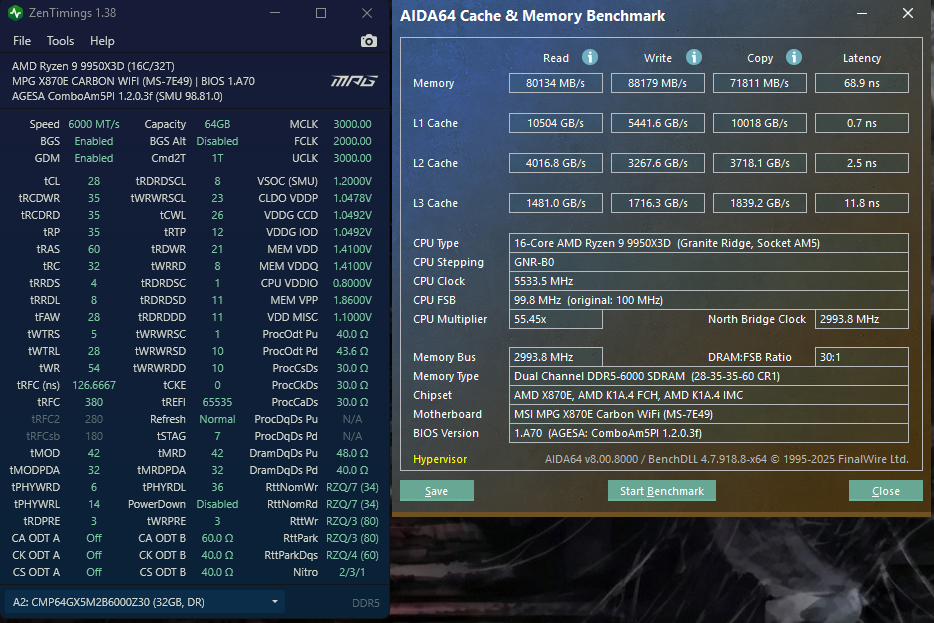The width and height of the screenshot is (934, 623).
Task: Click MEM VPP value 1.8600V
Action: coord(352,300)
